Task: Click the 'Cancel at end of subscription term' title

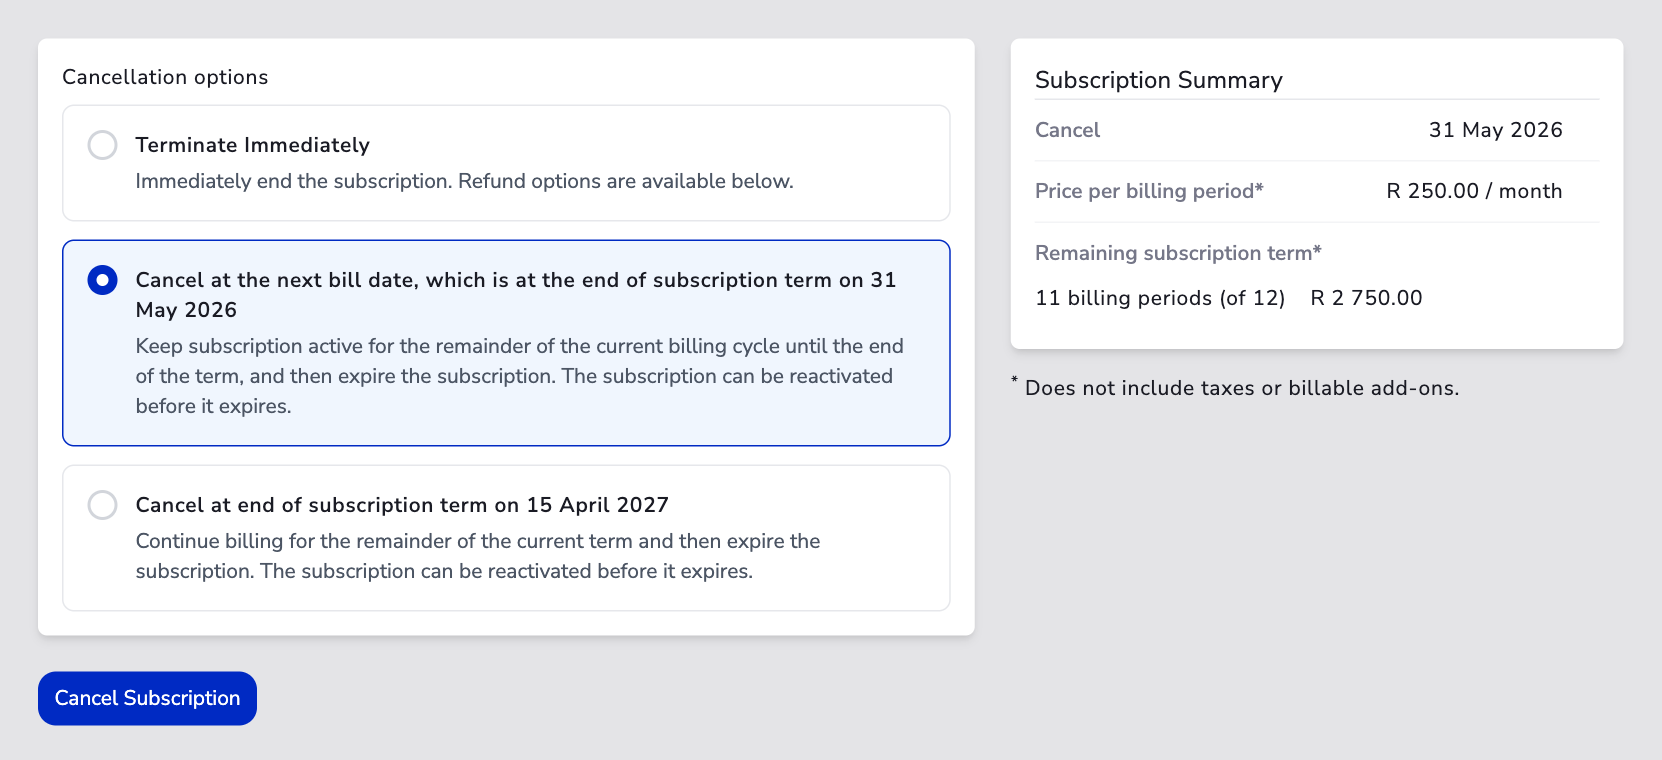Action: [401, 505]
